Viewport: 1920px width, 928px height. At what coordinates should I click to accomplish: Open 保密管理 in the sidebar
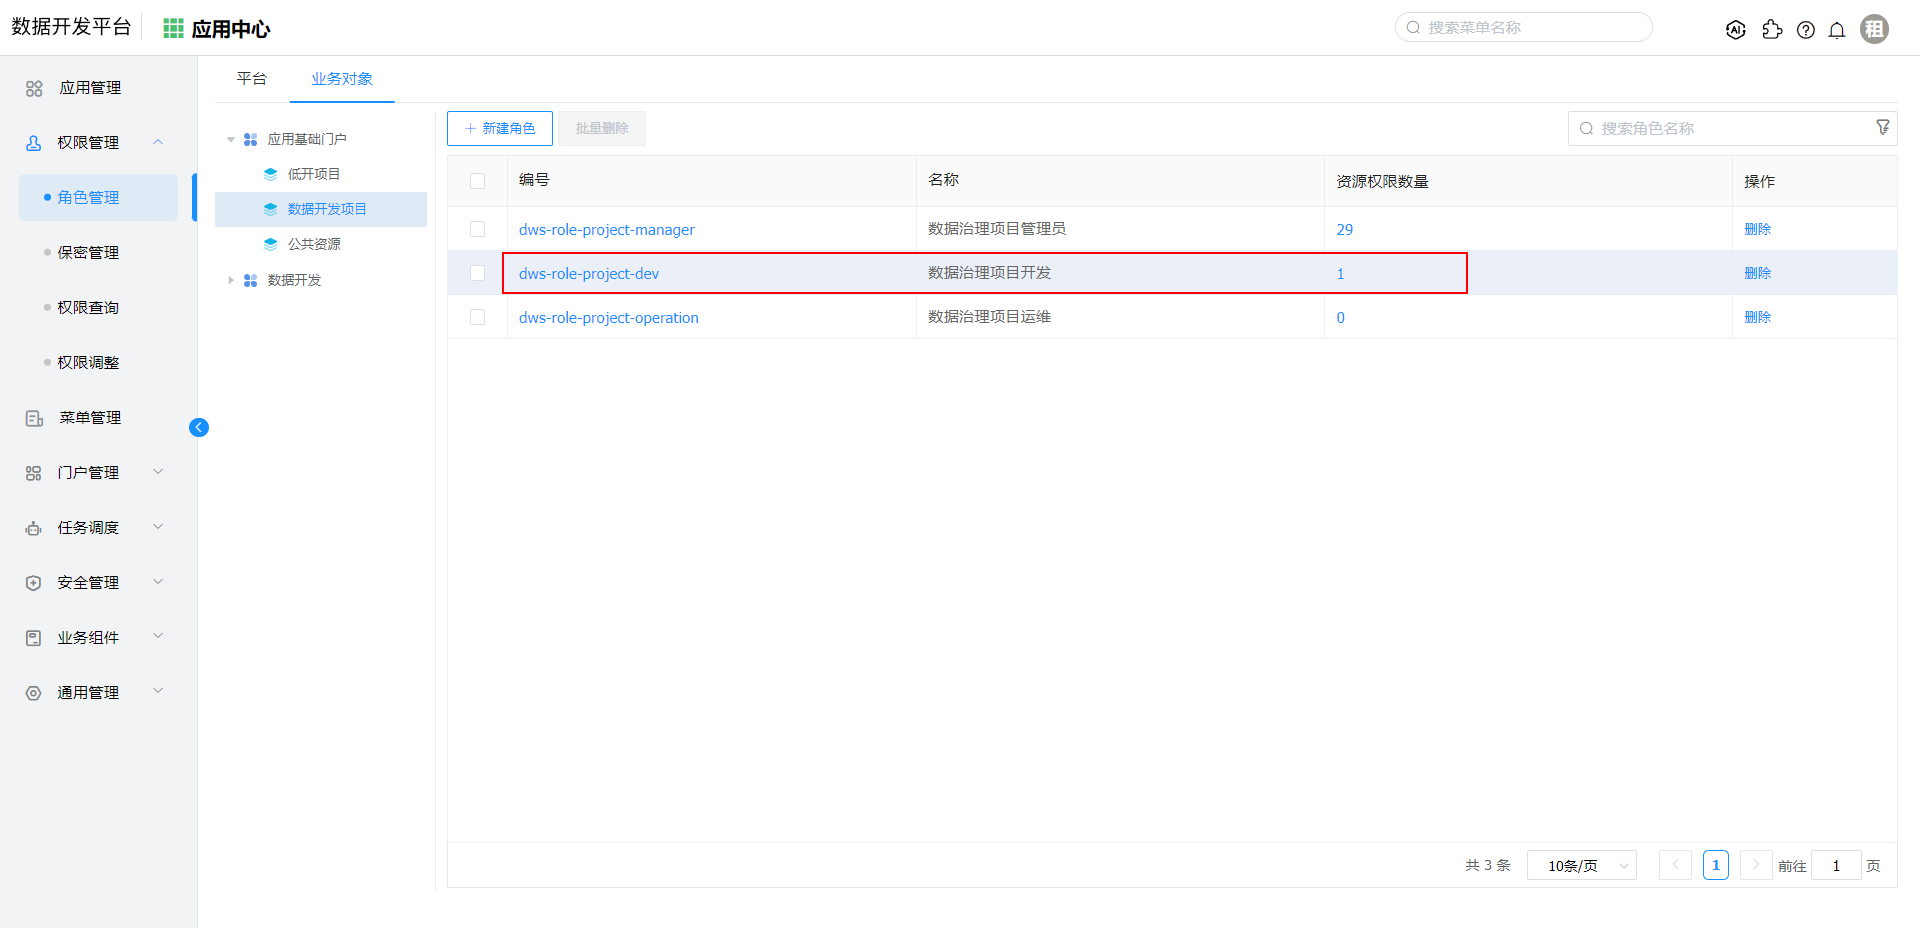88,252
